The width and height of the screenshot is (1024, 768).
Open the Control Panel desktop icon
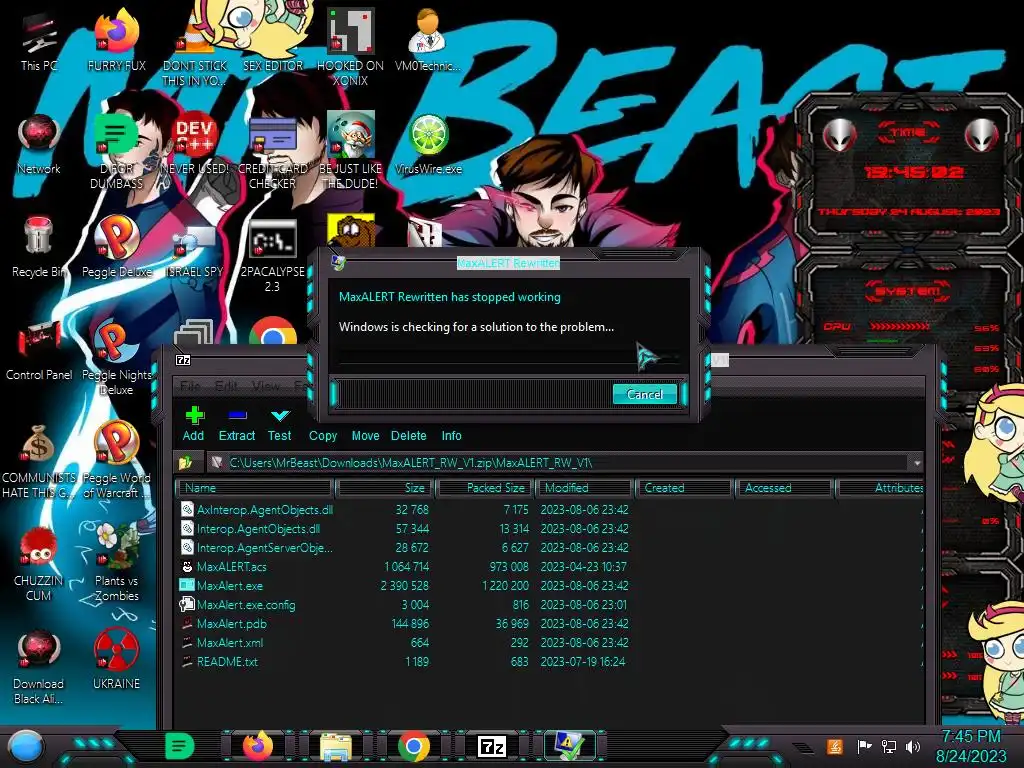pyautogui.click(x=39, y=351)
